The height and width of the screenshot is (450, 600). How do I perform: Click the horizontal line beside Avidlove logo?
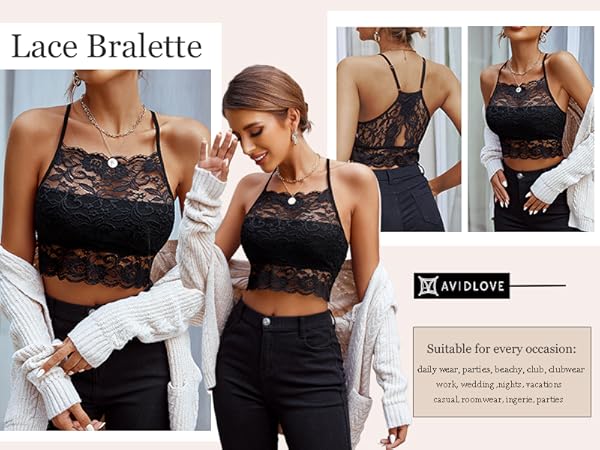538,285
